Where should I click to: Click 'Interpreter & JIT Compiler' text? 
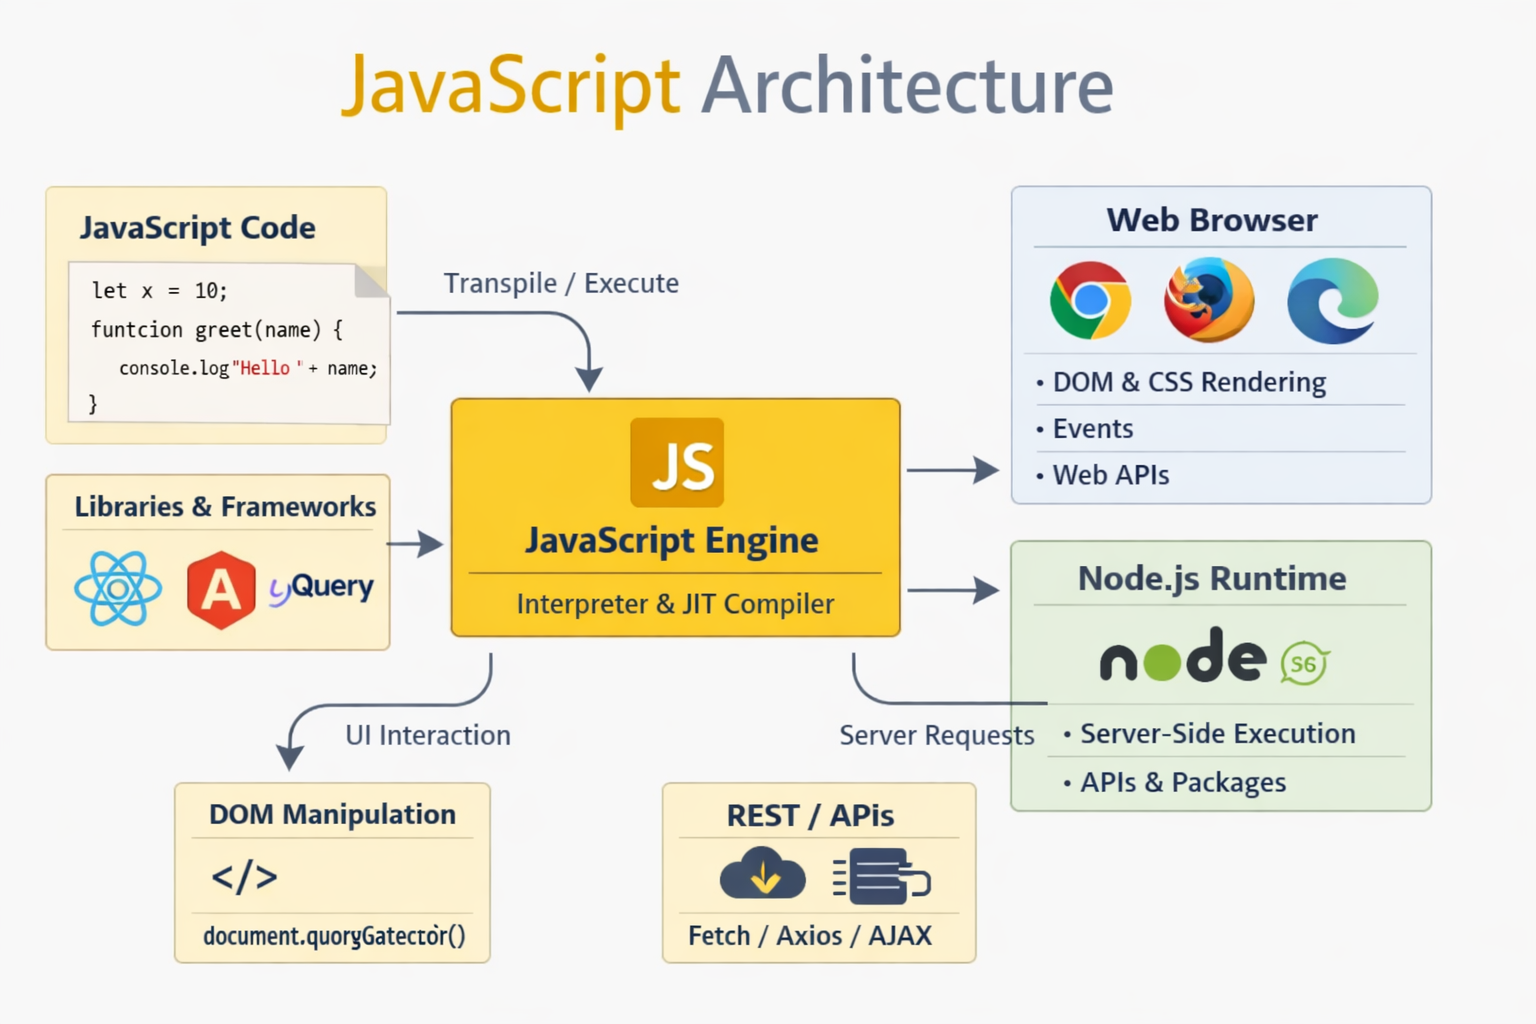click(x=675, y=604)
